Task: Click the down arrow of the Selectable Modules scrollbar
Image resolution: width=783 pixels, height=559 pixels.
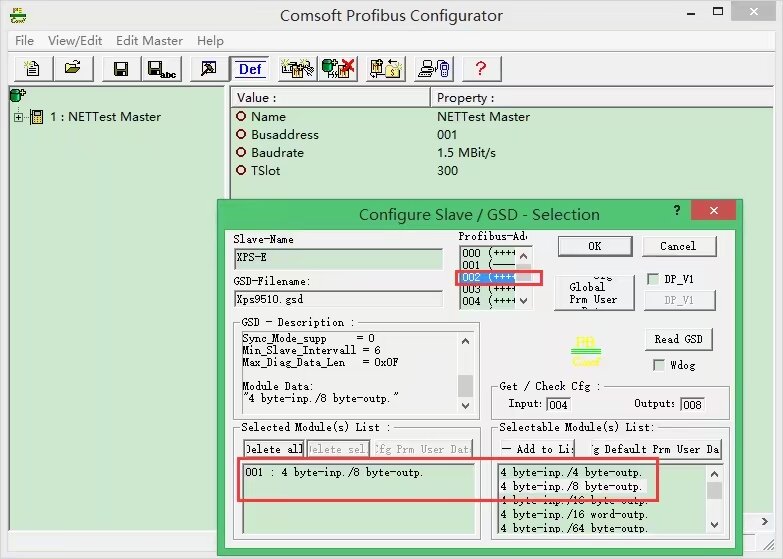Action: (715, 525)
